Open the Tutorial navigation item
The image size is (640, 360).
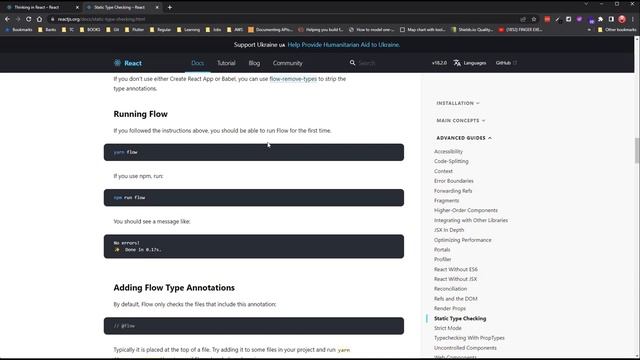coord(226,63)
